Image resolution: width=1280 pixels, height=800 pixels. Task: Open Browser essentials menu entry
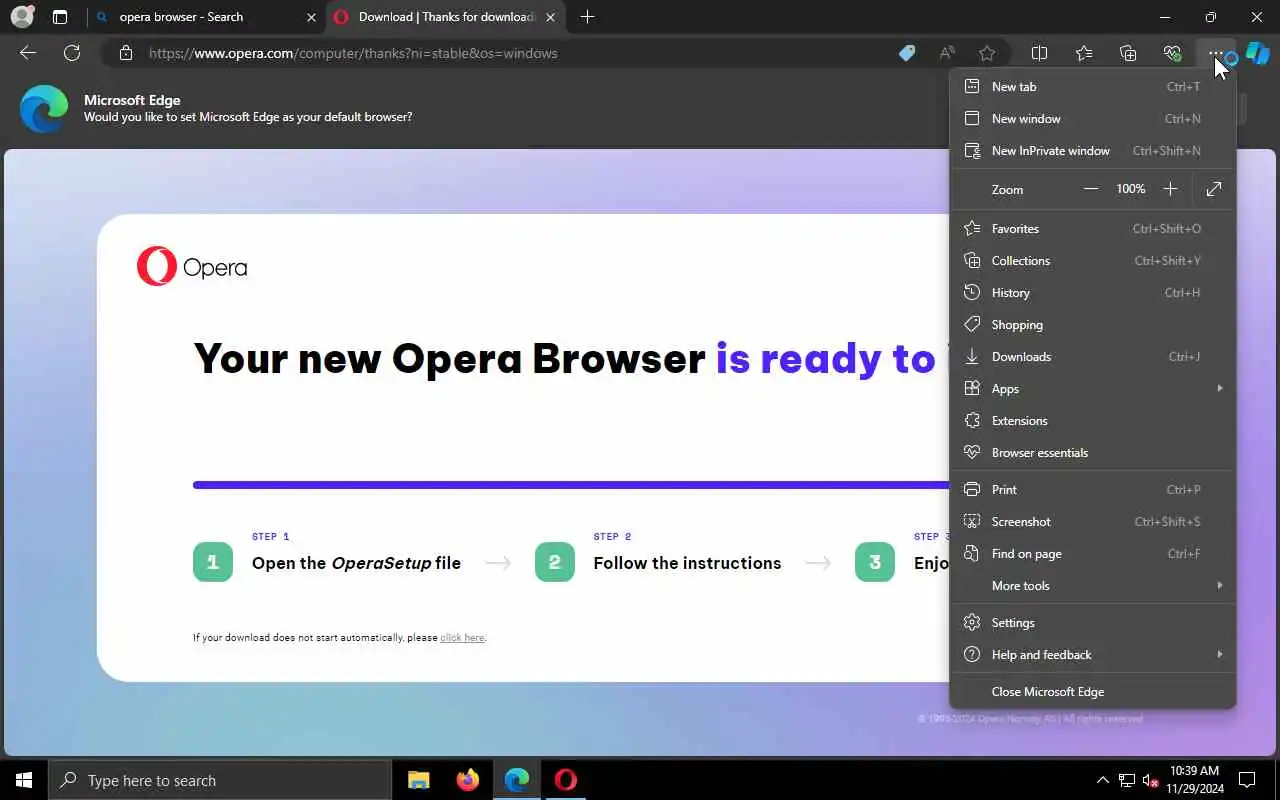coord(1092,453)
